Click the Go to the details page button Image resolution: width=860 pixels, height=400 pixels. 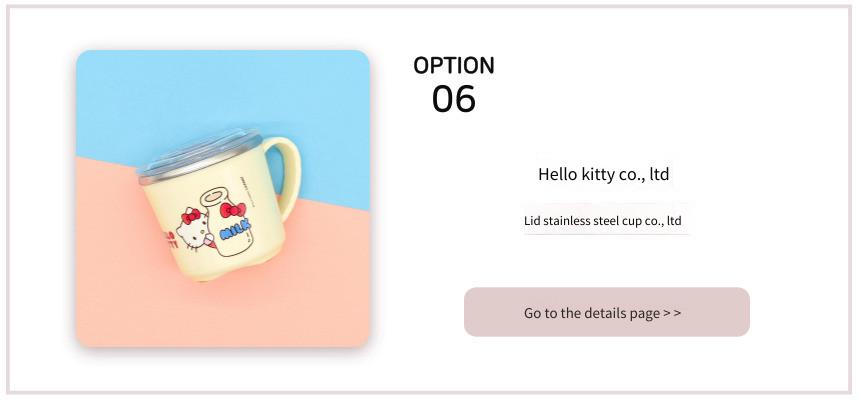tap(607, 312)
